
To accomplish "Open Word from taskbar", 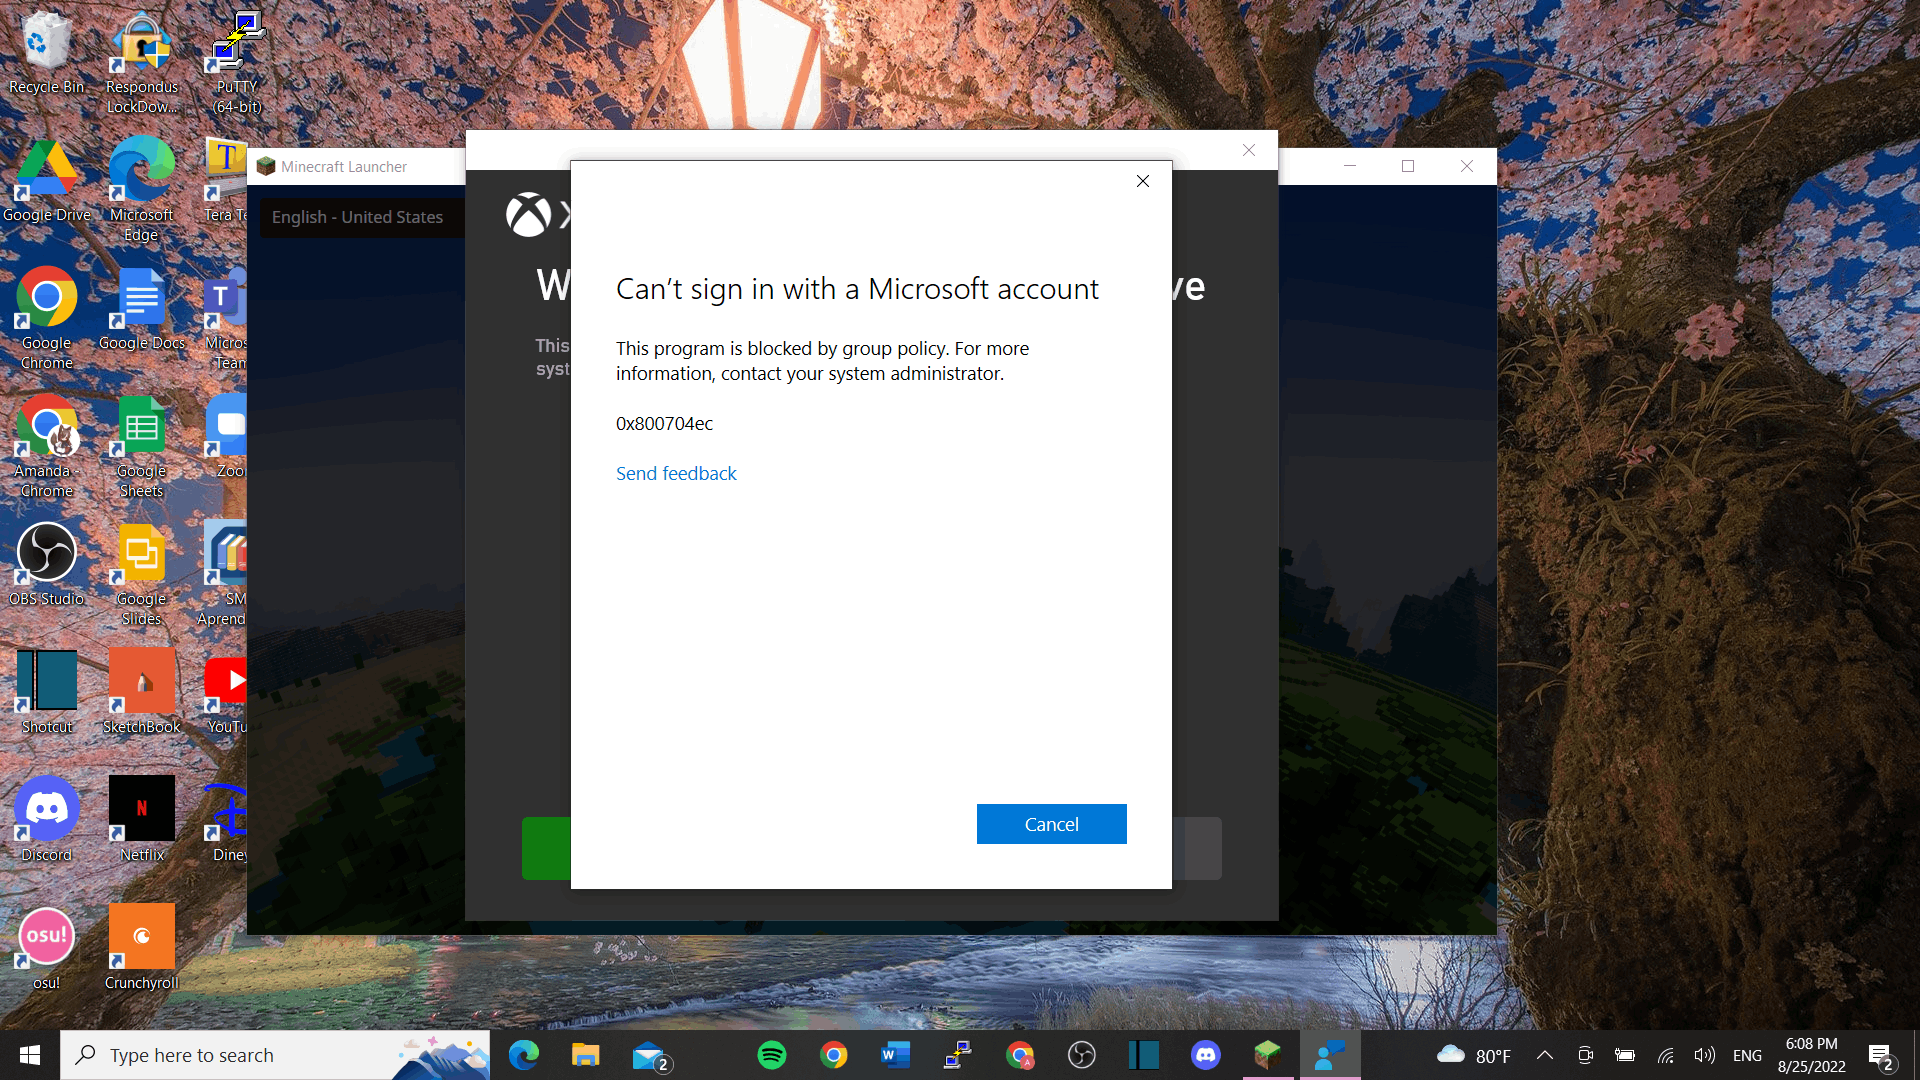I will pyautogui.click(x=896, y=1055).
